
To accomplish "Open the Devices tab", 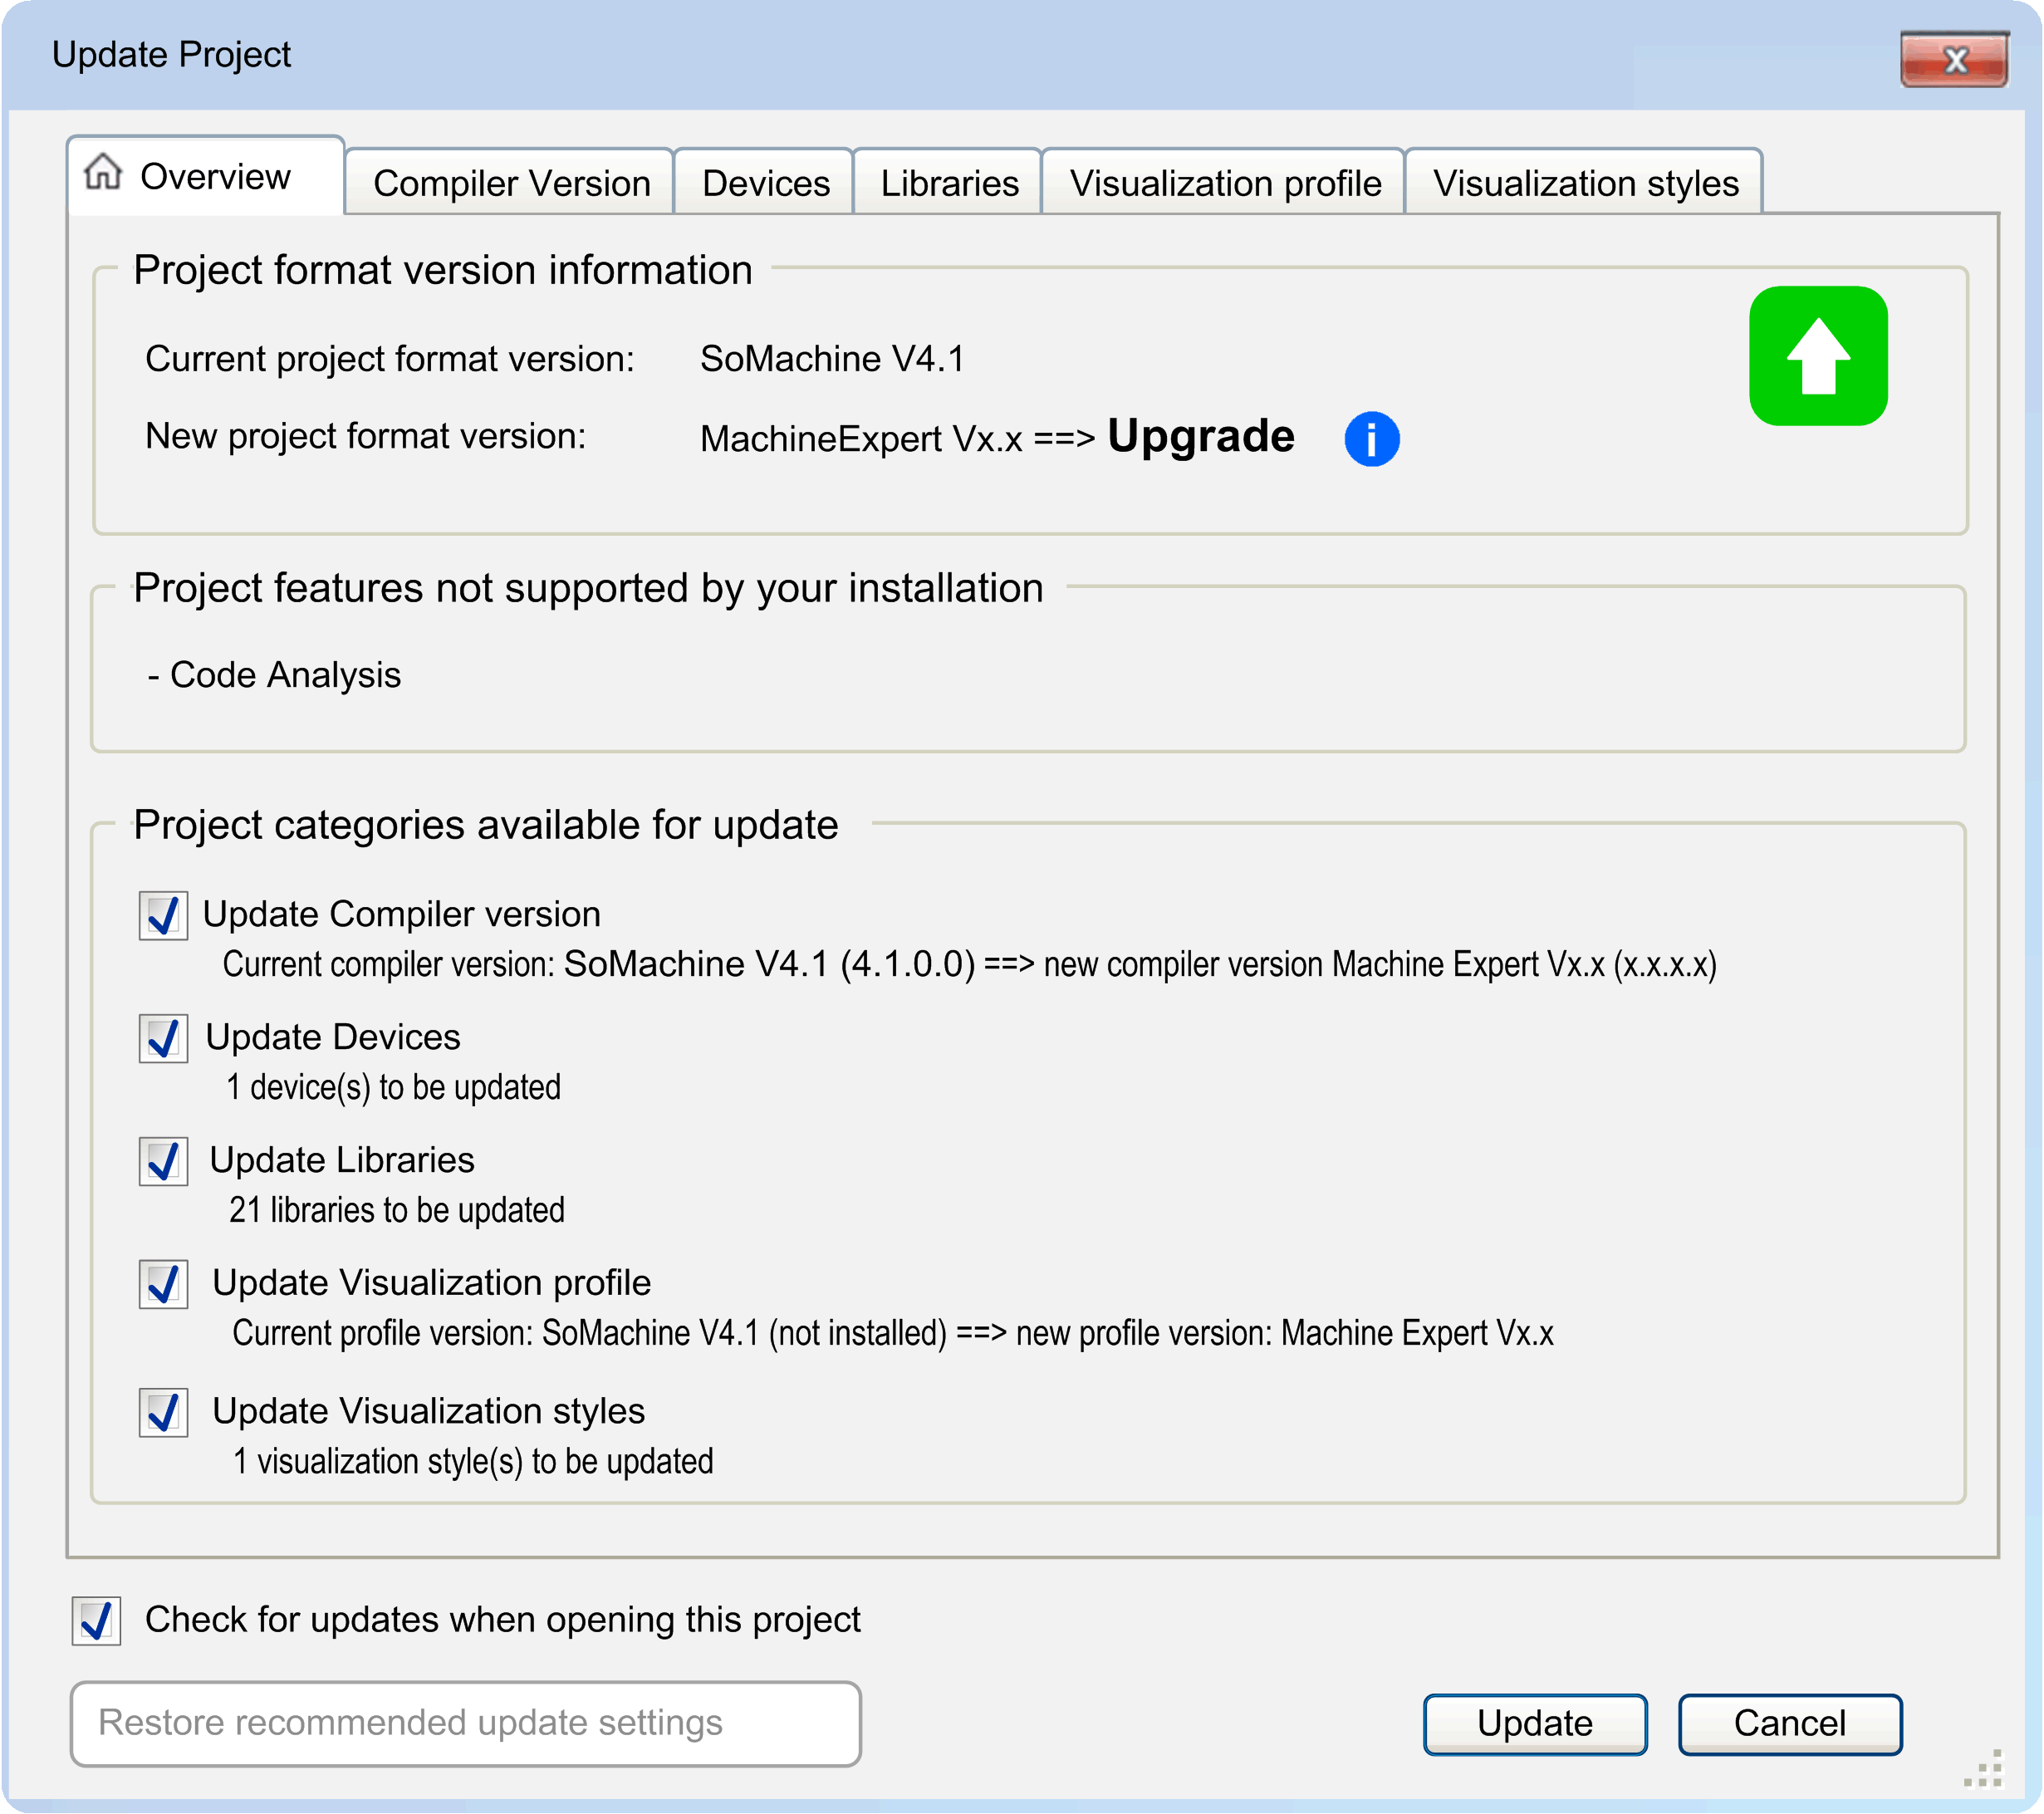I will coord(764,183).
